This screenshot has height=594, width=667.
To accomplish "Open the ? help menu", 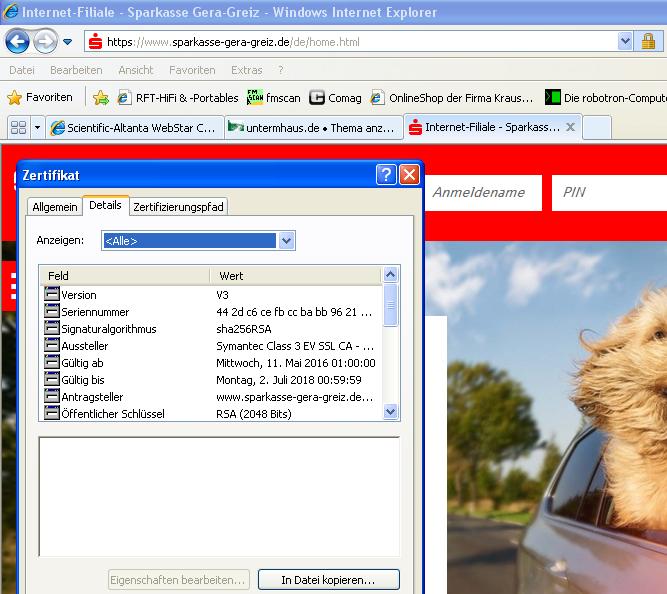I will tap(280, 70).
